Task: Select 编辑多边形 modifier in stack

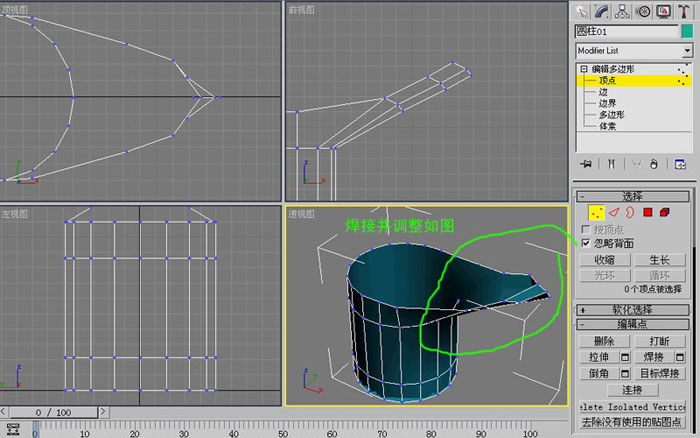Action: (613, 69)
